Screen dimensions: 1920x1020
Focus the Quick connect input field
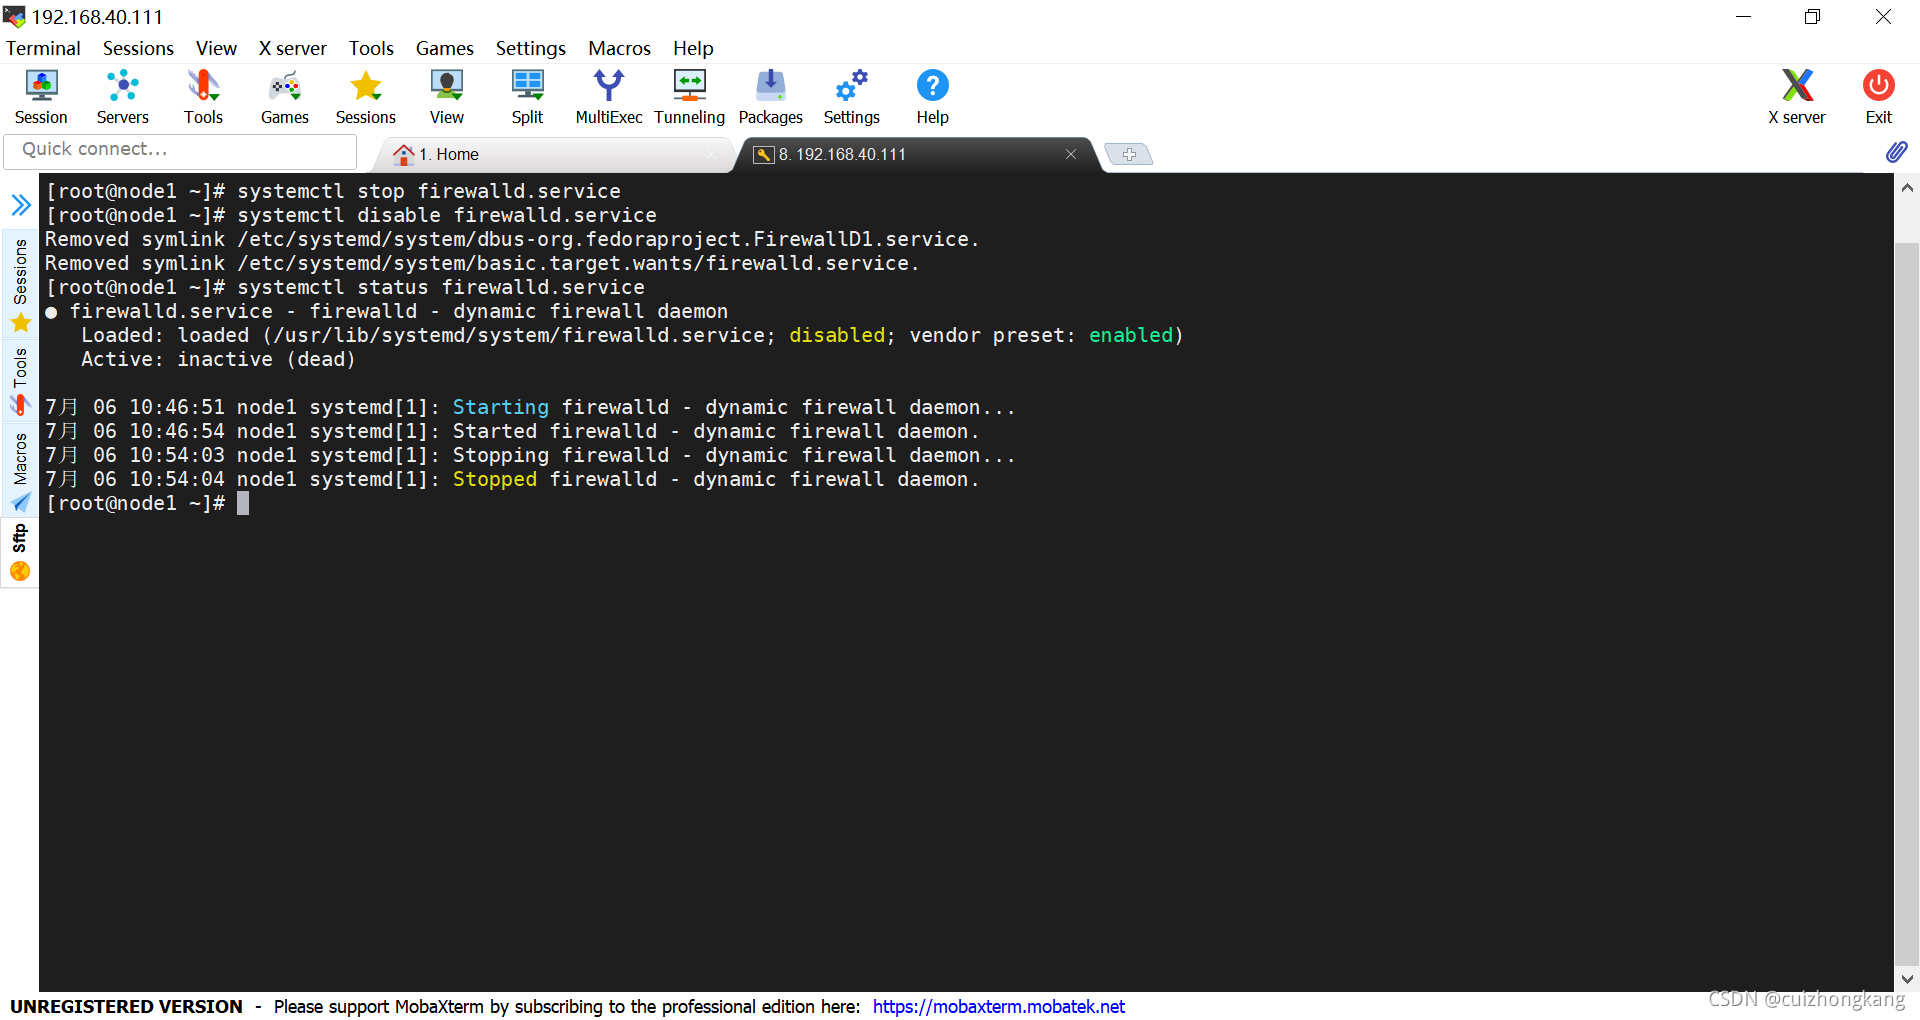[x=180, y=150]
